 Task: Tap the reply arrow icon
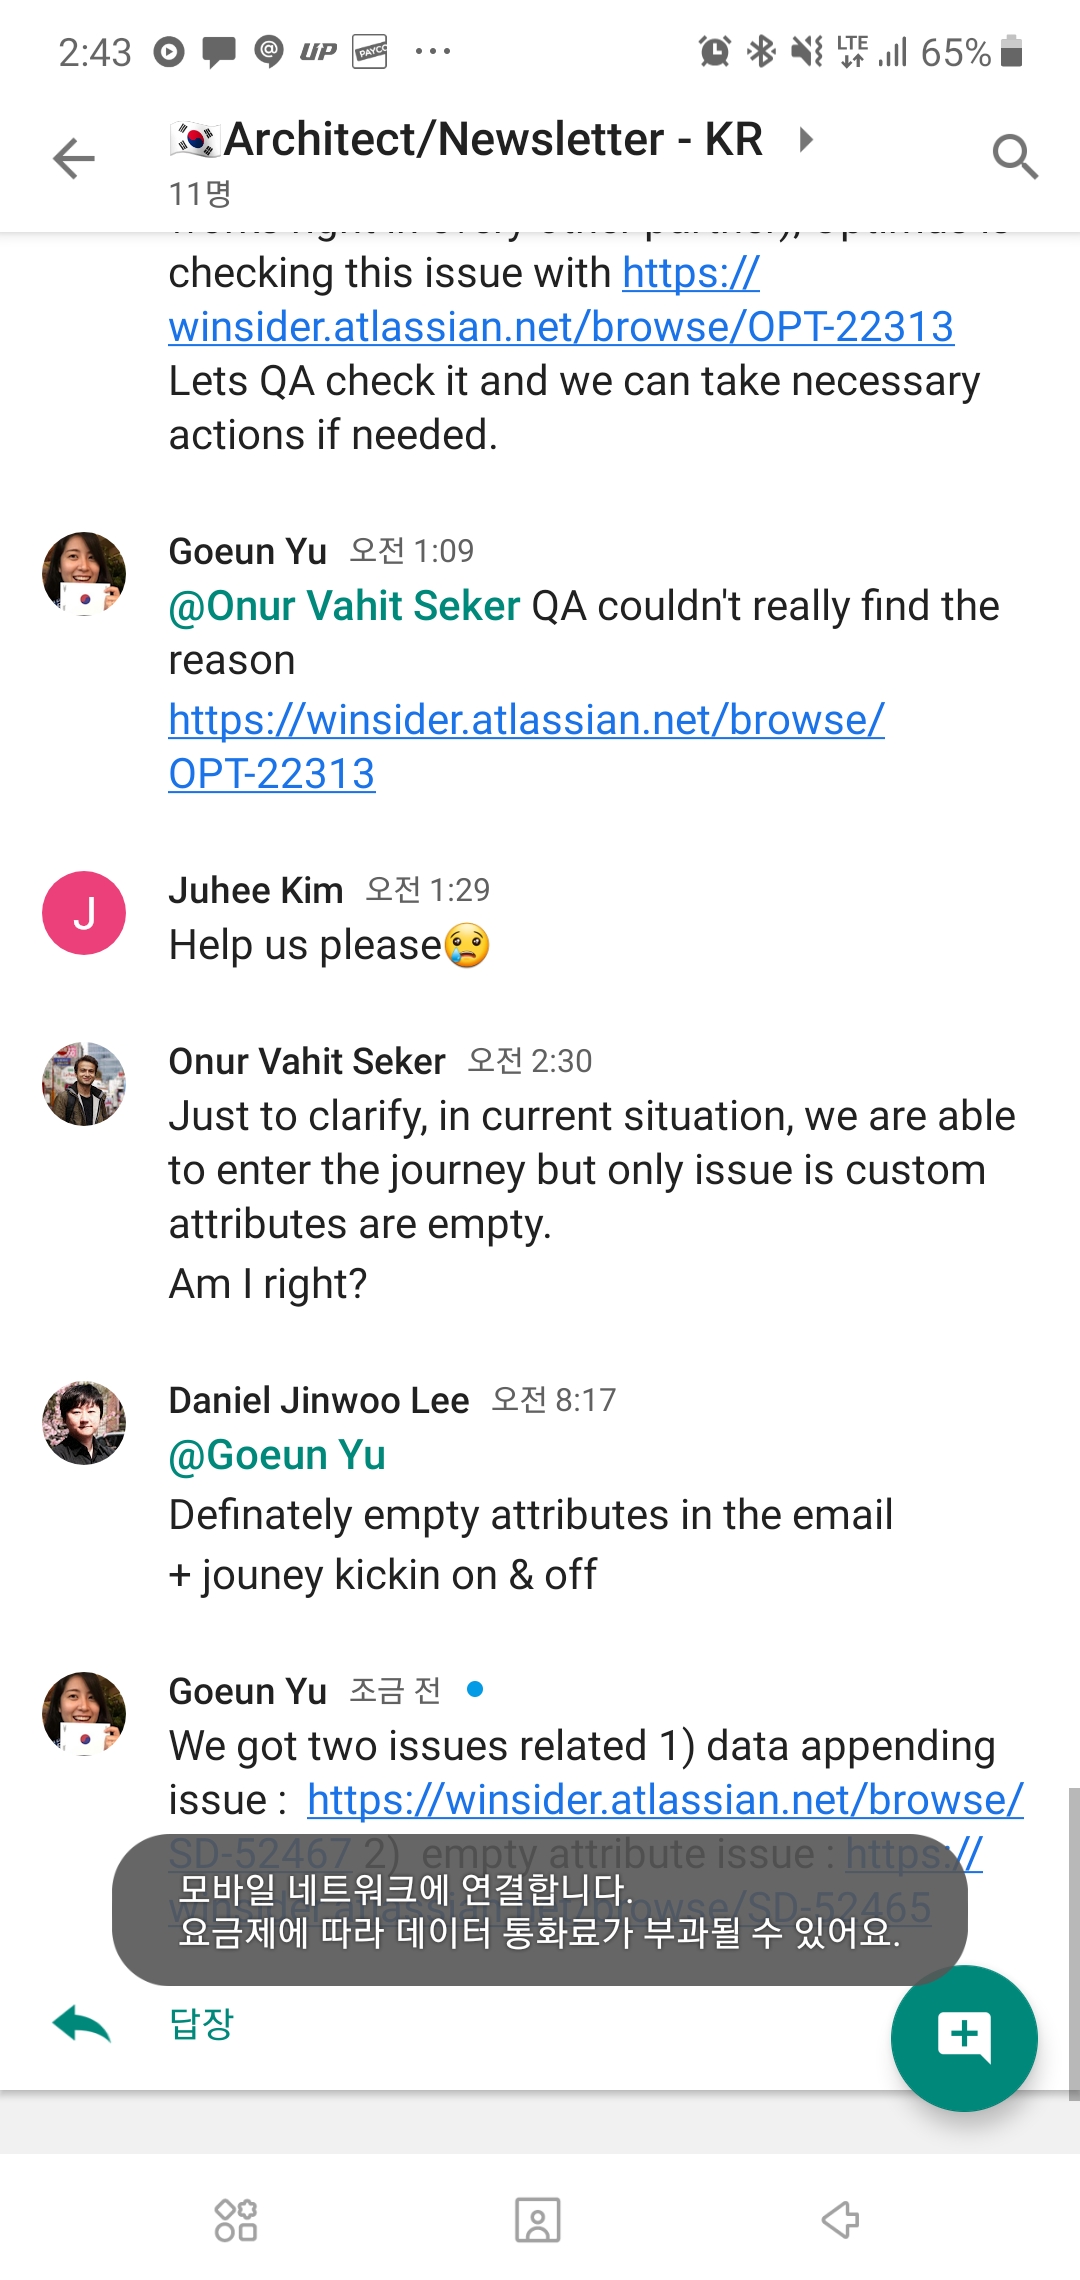click(x=82, y=2024)
